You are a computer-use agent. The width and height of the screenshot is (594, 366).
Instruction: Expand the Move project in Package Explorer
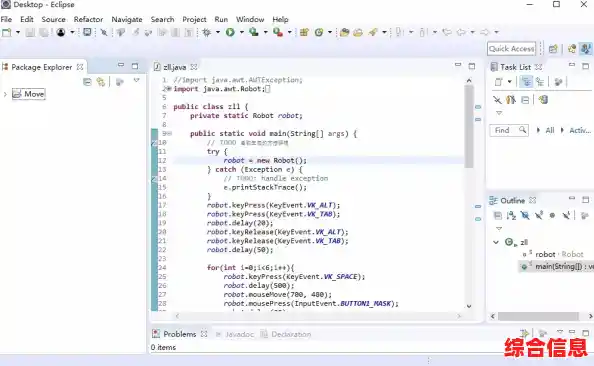[5, 94]
